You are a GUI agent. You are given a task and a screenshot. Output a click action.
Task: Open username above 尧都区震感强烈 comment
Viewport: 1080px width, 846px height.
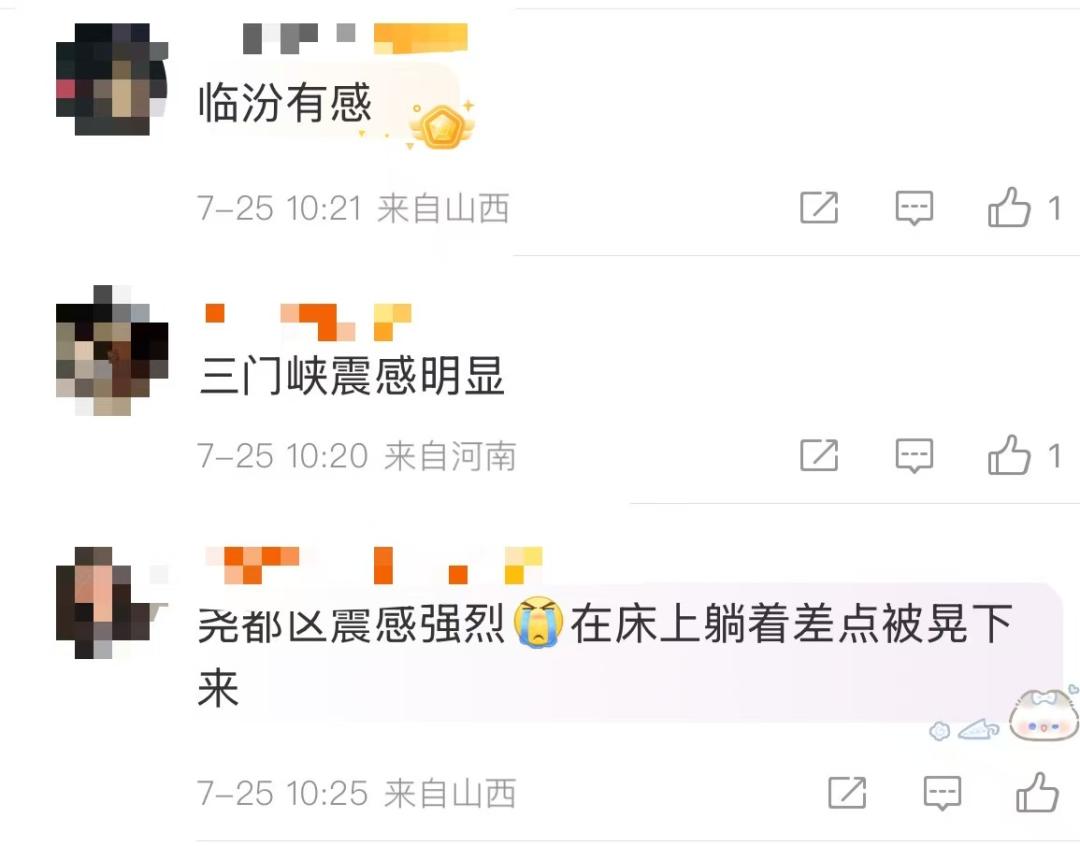(374, 566)
